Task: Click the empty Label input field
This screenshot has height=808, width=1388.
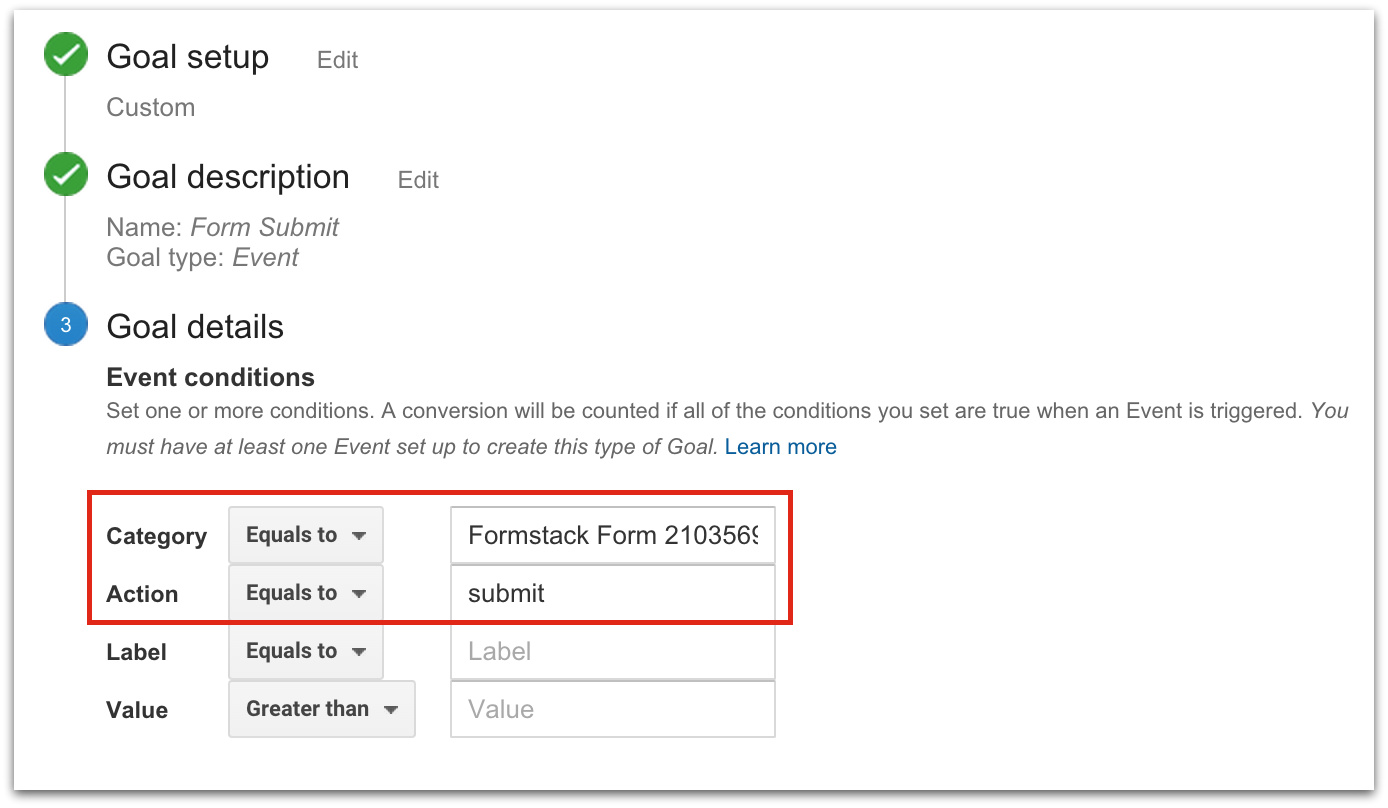Action: [x=612, y=651]
